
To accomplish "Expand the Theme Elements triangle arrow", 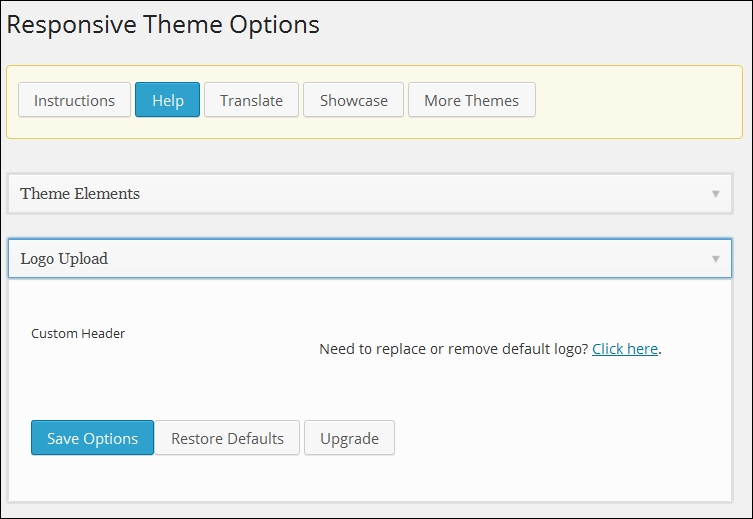I will (x=716, y=194).
